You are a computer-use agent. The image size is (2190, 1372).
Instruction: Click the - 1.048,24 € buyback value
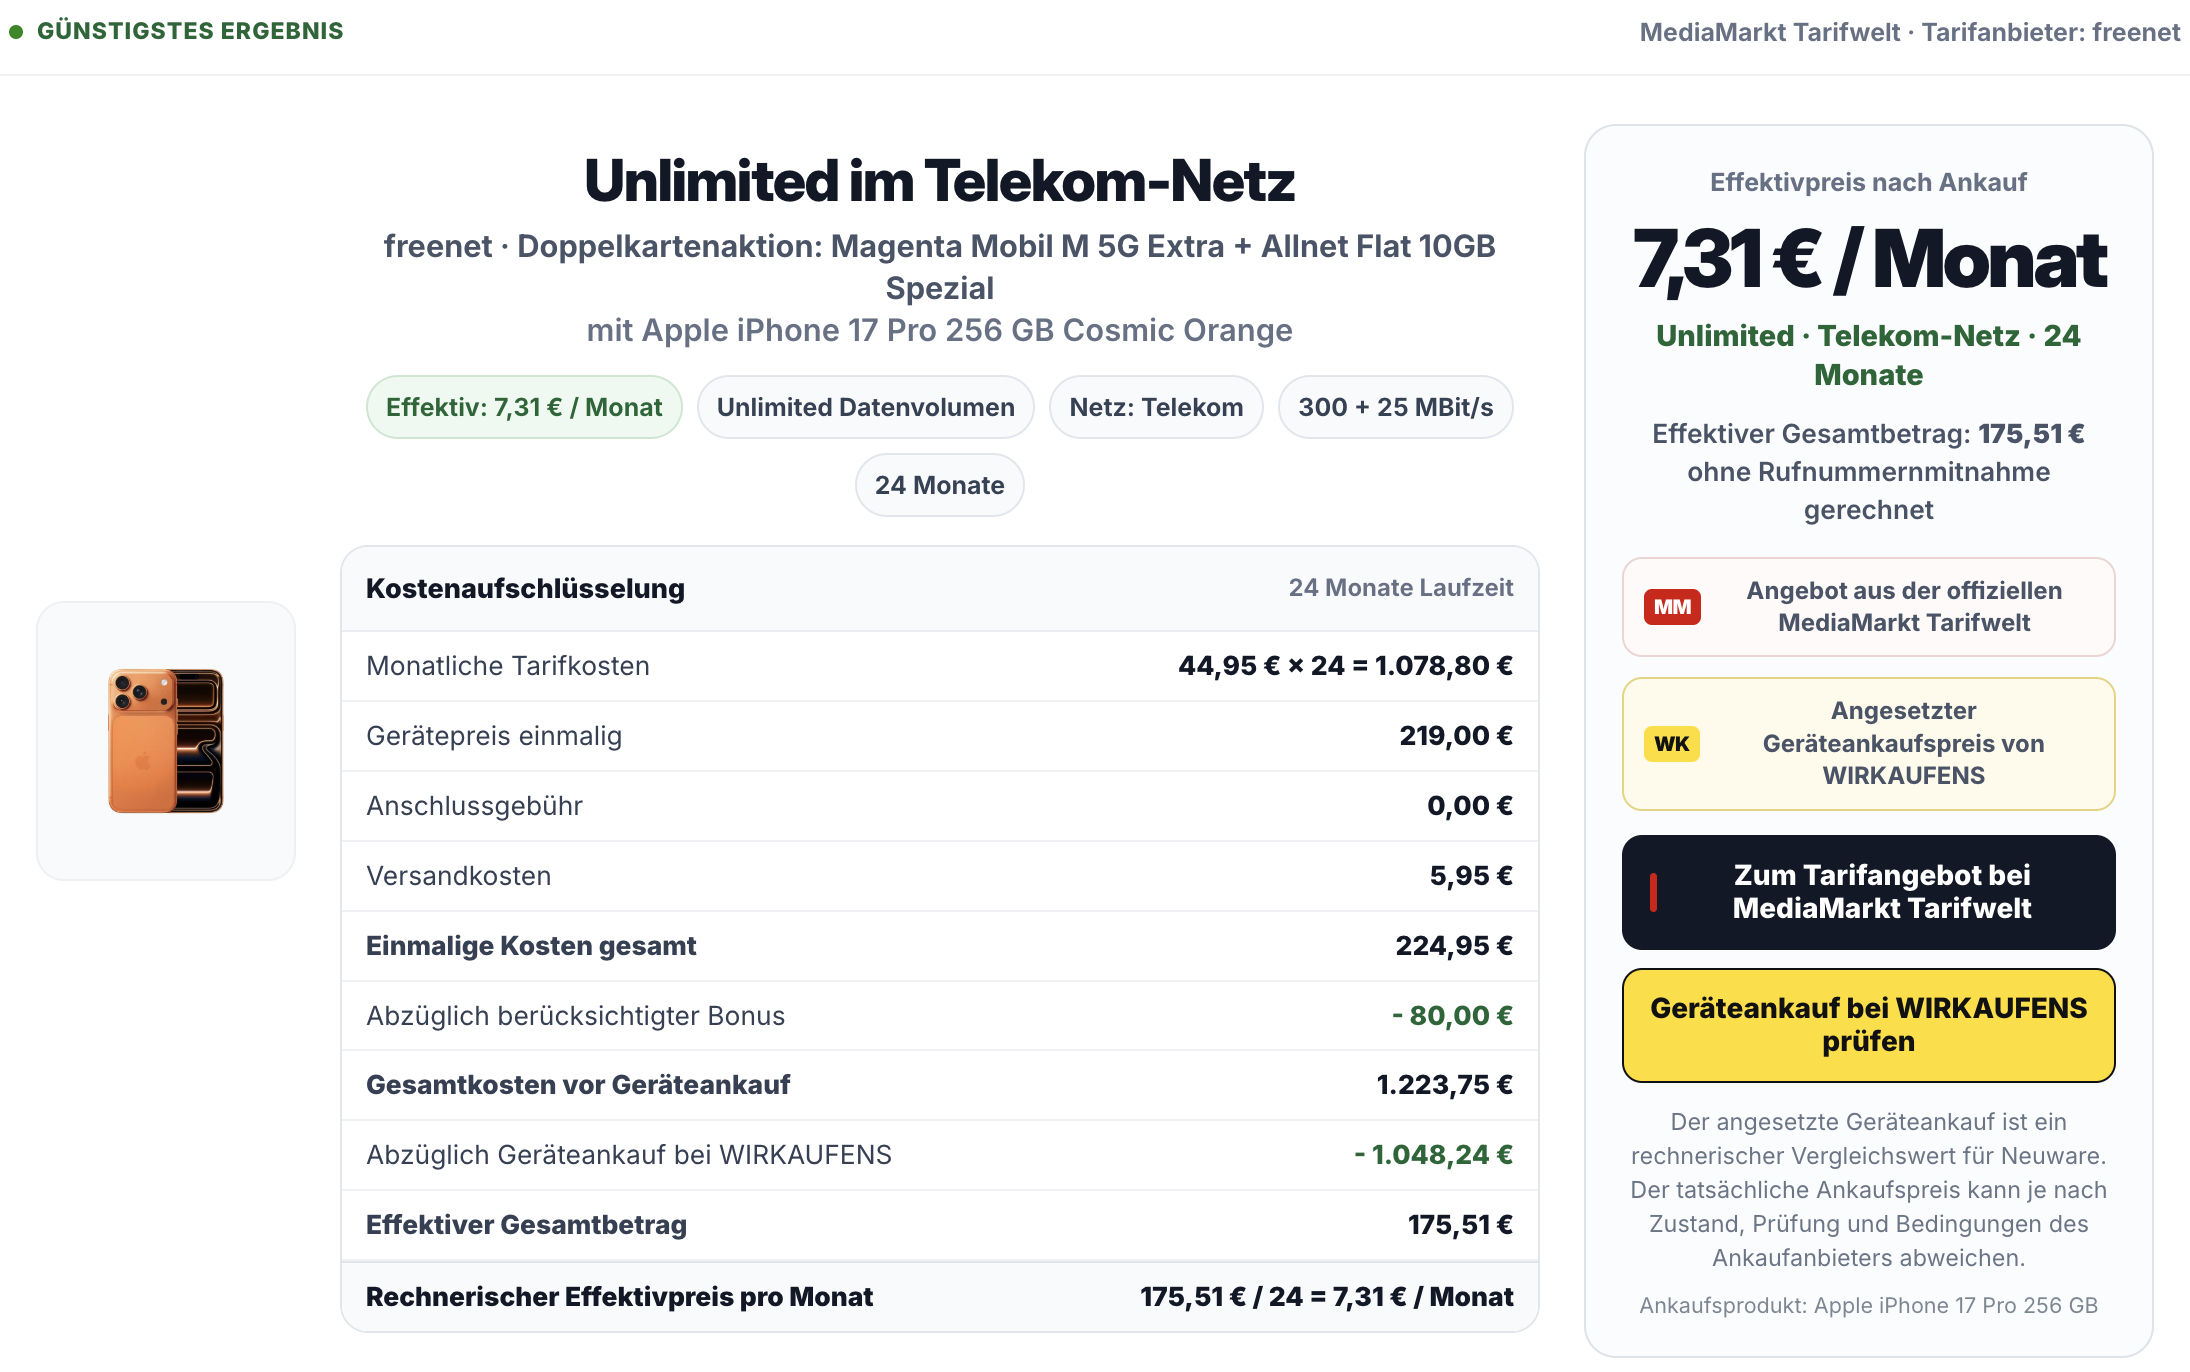tap(1433, 1155)
